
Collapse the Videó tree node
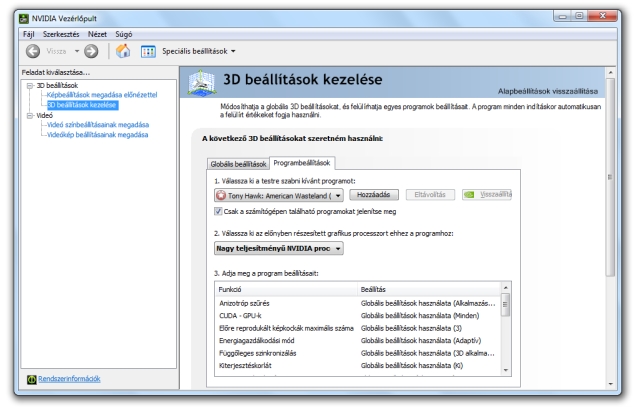(30, 116)
